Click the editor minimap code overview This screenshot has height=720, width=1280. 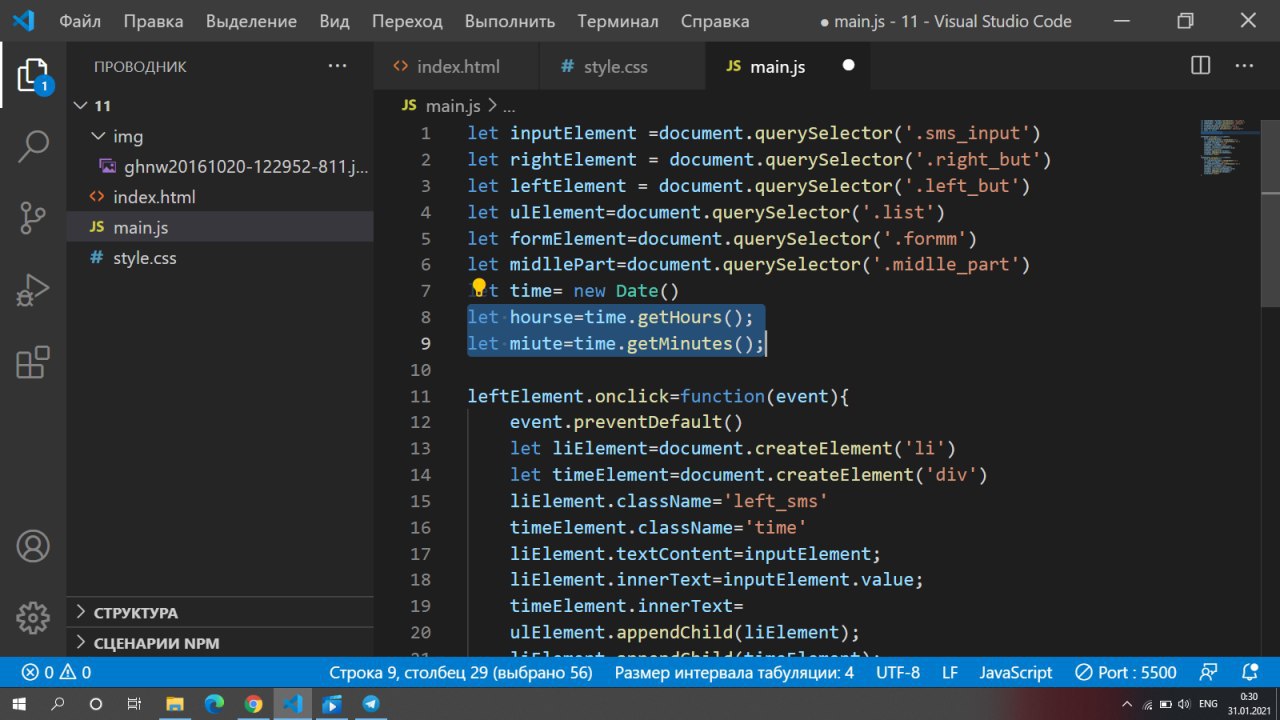(x=1226, y=145)
